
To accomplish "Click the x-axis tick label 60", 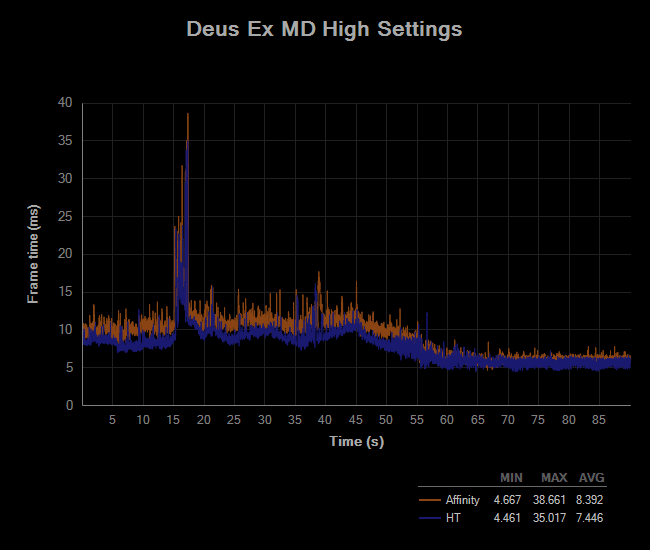I will (x=447, y=420).
